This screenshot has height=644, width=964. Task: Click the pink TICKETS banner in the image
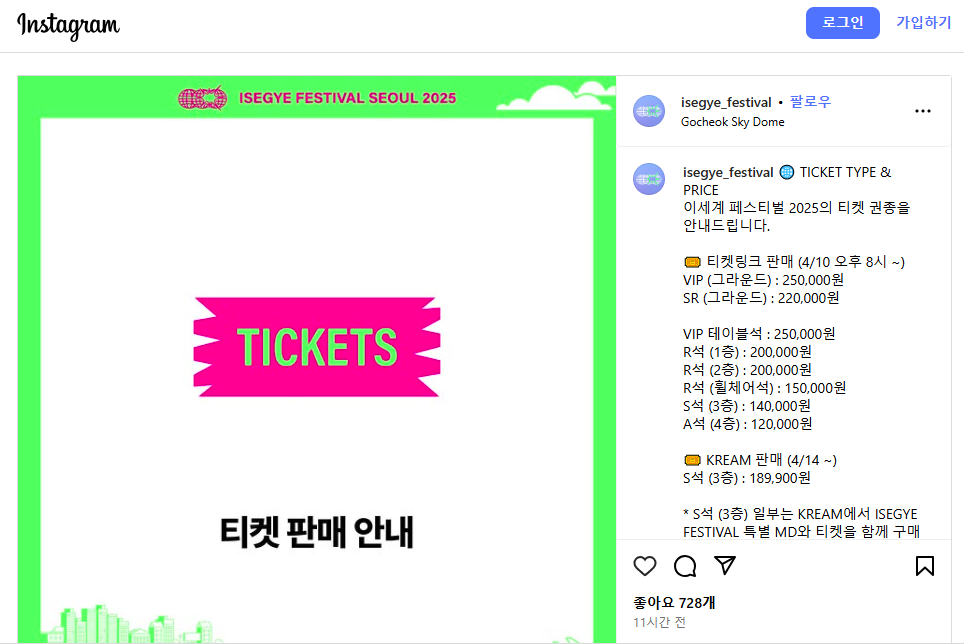(x=317, y=347)
